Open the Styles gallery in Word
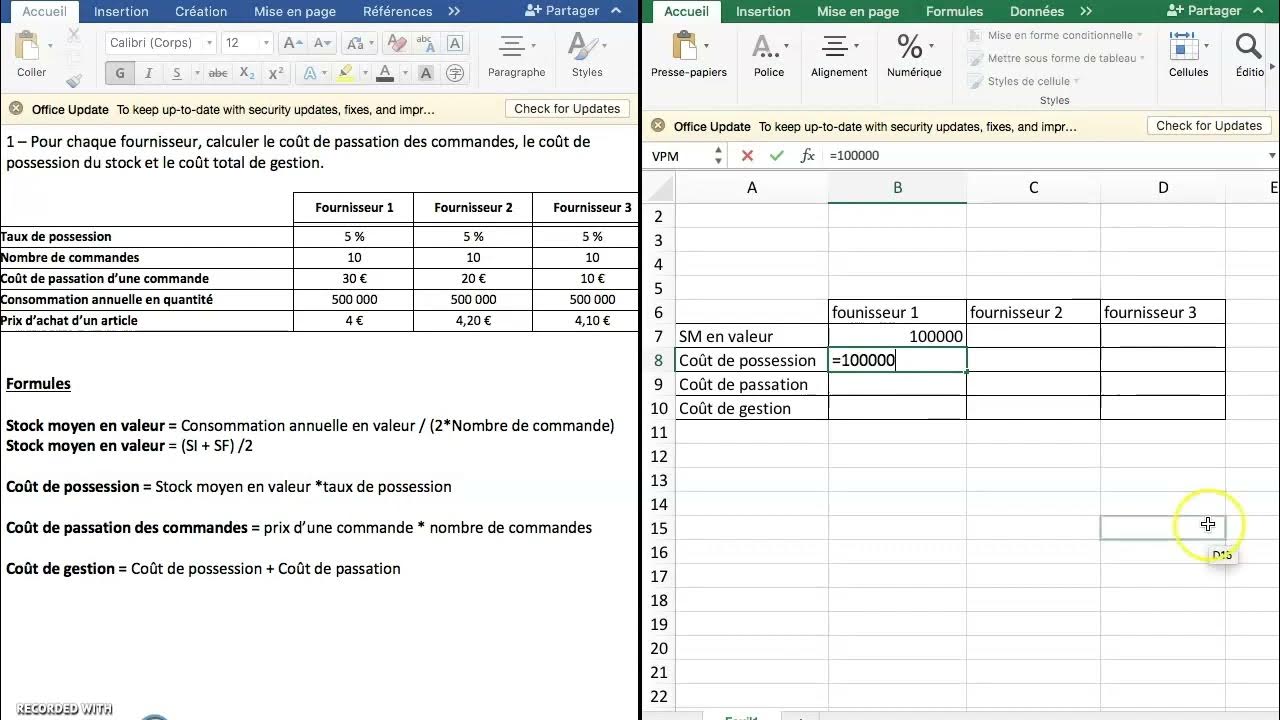Viewport: 1280px width, 720px height. tap(586, 55)
